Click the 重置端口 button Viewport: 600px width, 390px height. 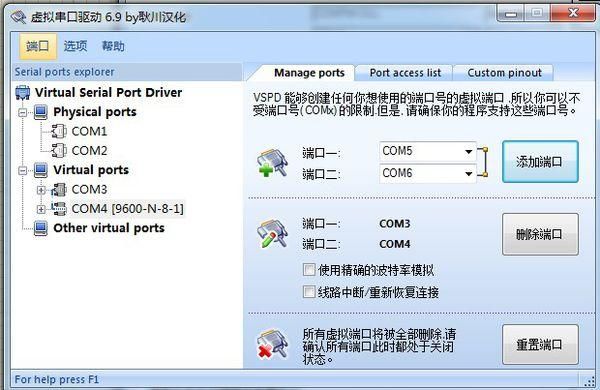(540, 344)
